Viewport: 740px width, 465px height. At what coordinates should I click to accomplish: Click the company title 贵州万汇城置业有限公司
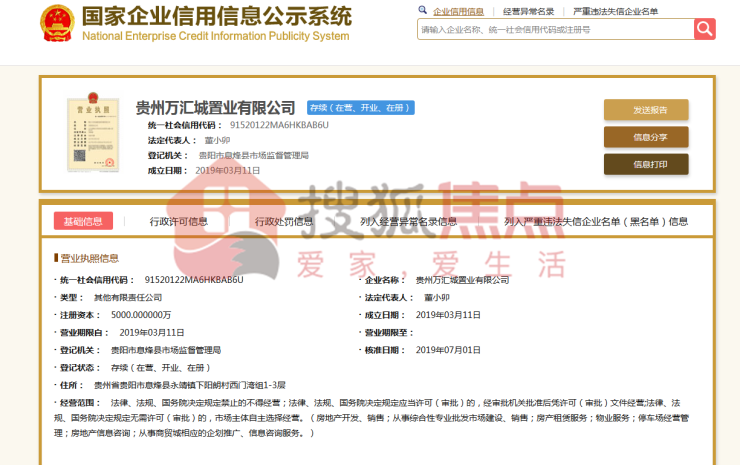[x=215, y=108]
